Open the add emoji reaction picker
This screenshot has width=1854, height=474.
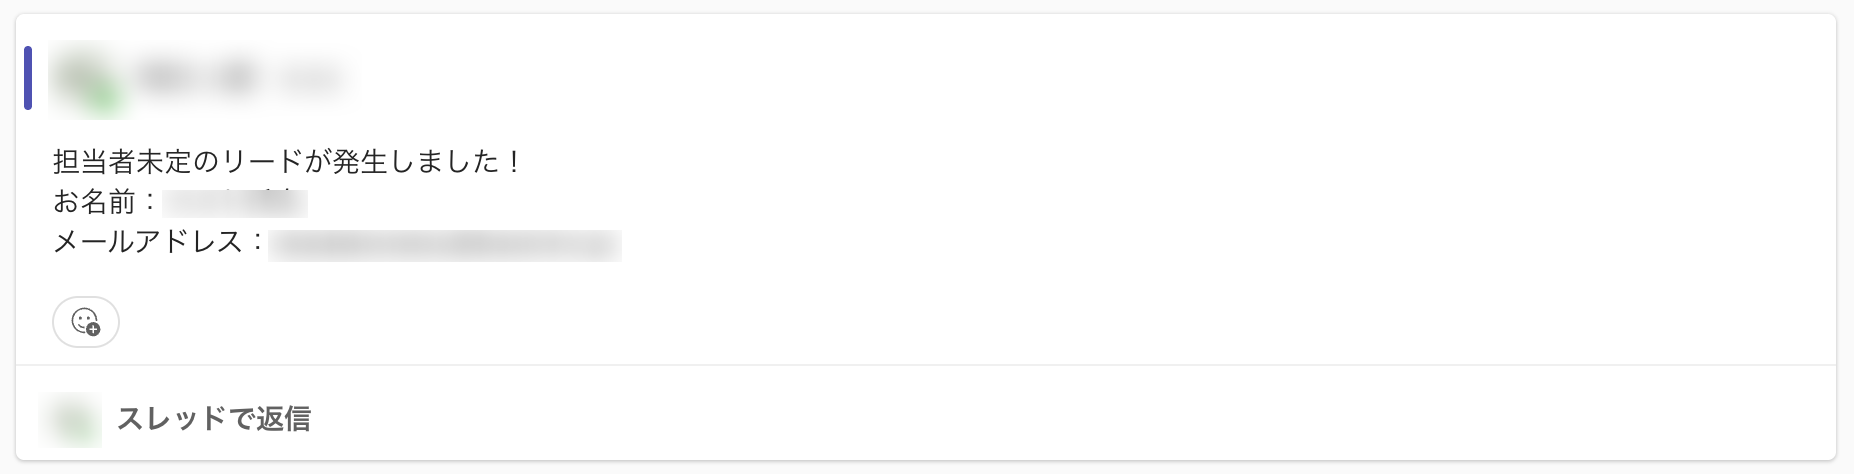(86, 322)
